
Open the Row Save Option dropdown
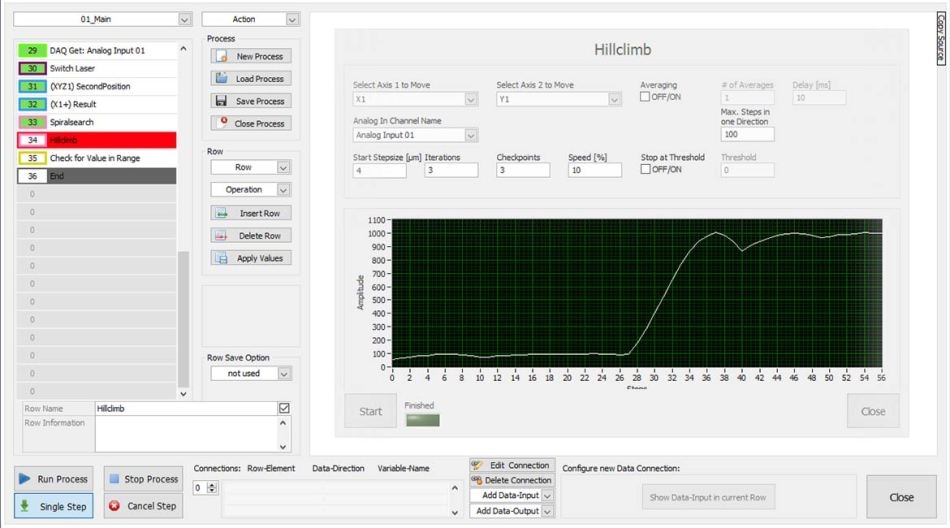[x=284, y=373]
